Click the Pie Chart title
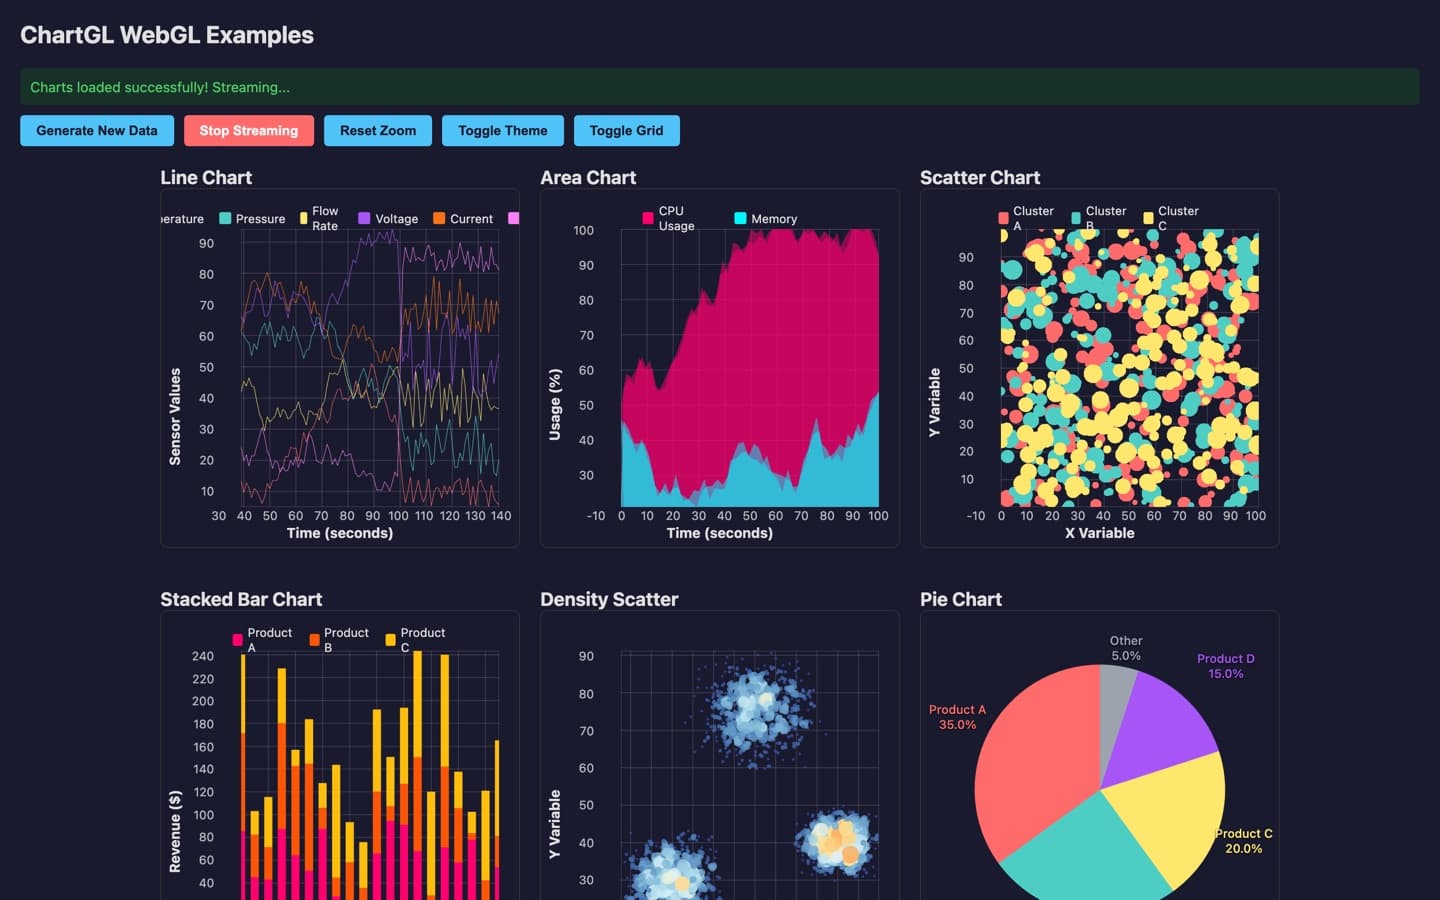 click(x=961, y=600)
